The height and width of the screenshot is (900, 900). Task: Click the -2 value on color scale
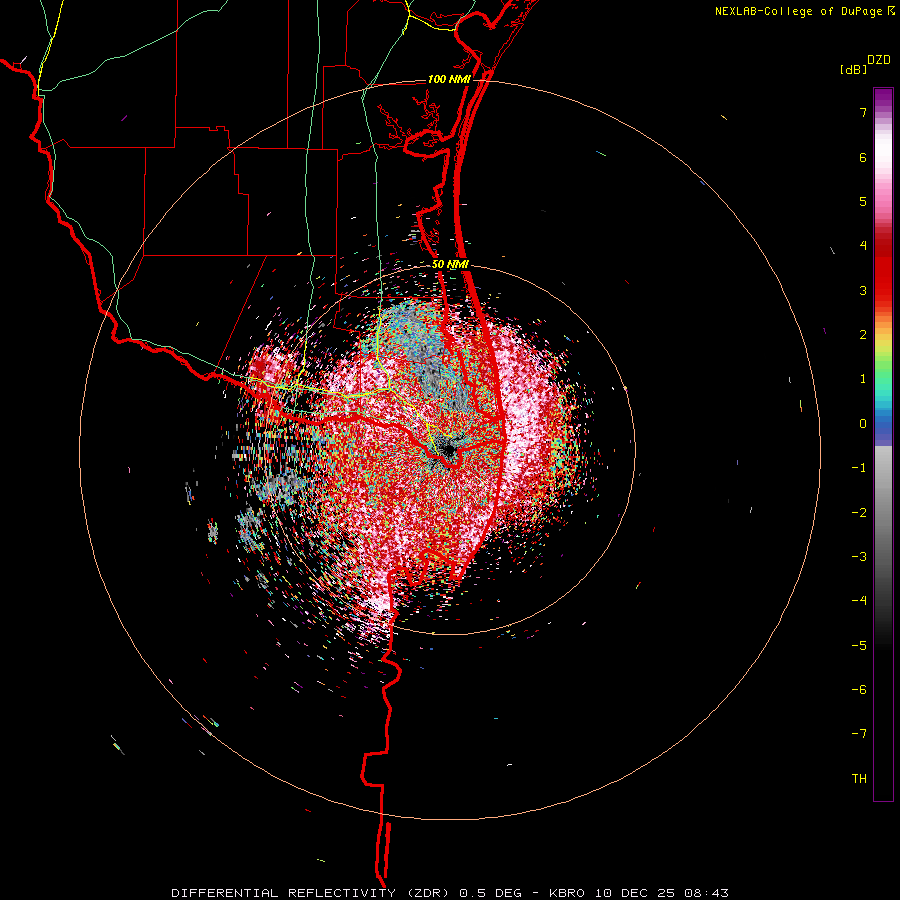[859, 513]
